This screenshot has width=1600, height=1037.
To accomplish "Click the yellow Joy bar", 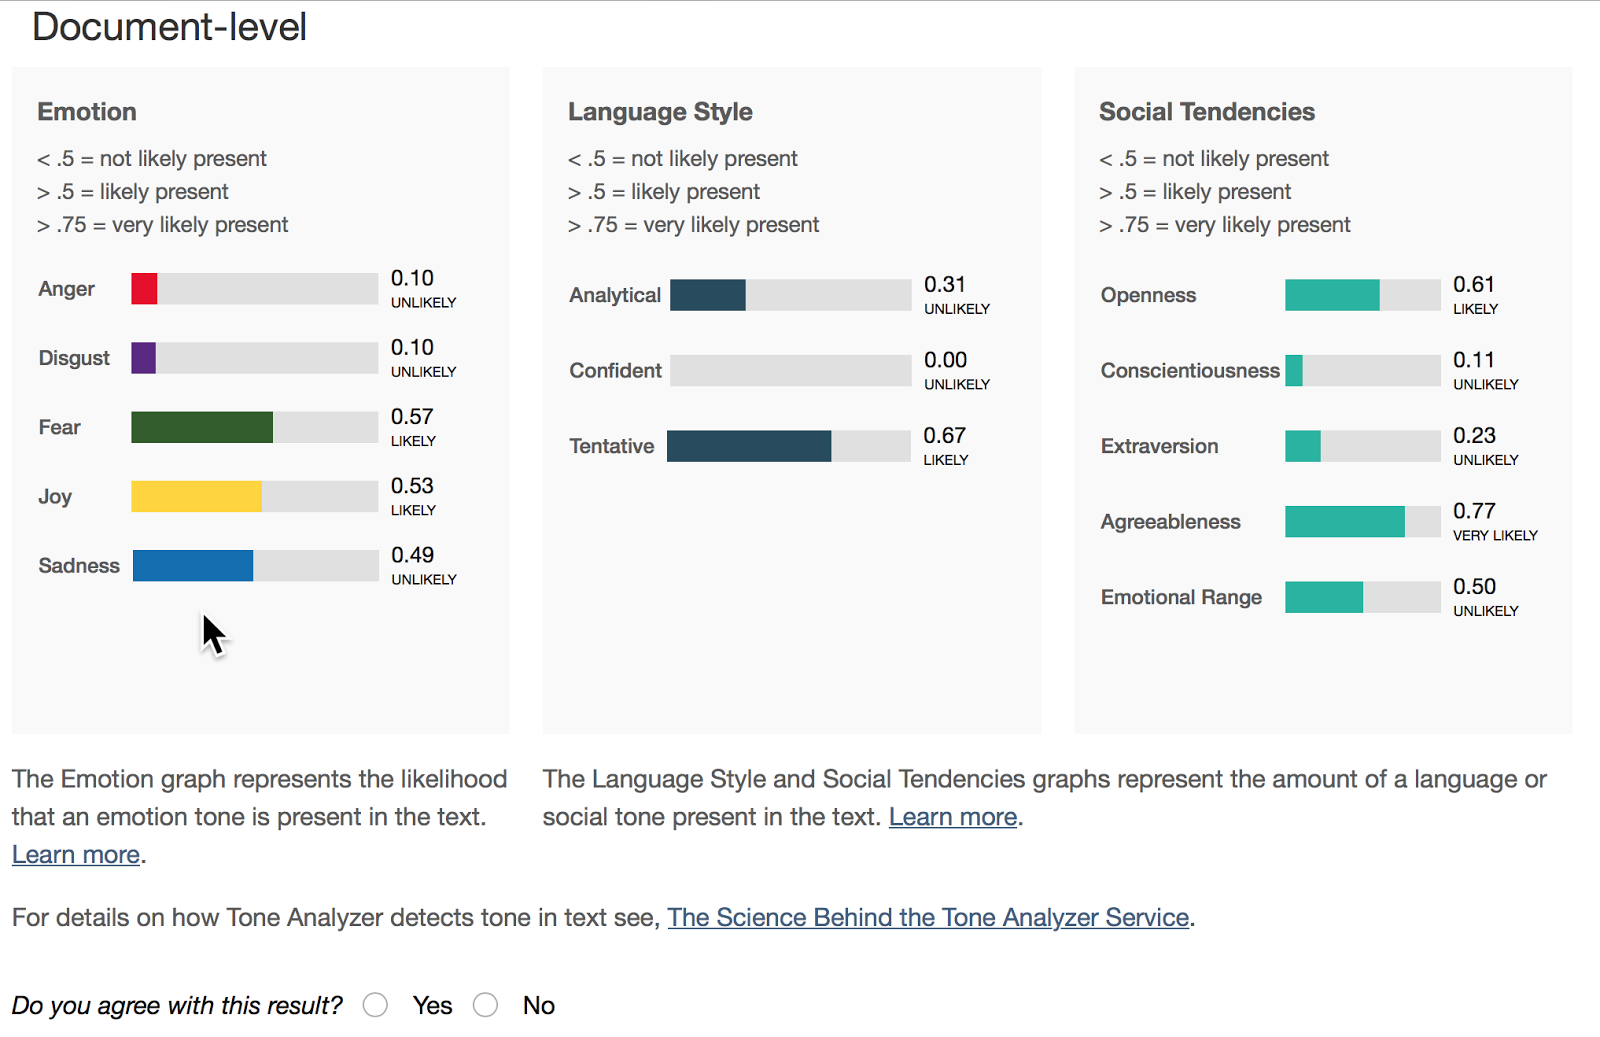I will pos(197,496).
